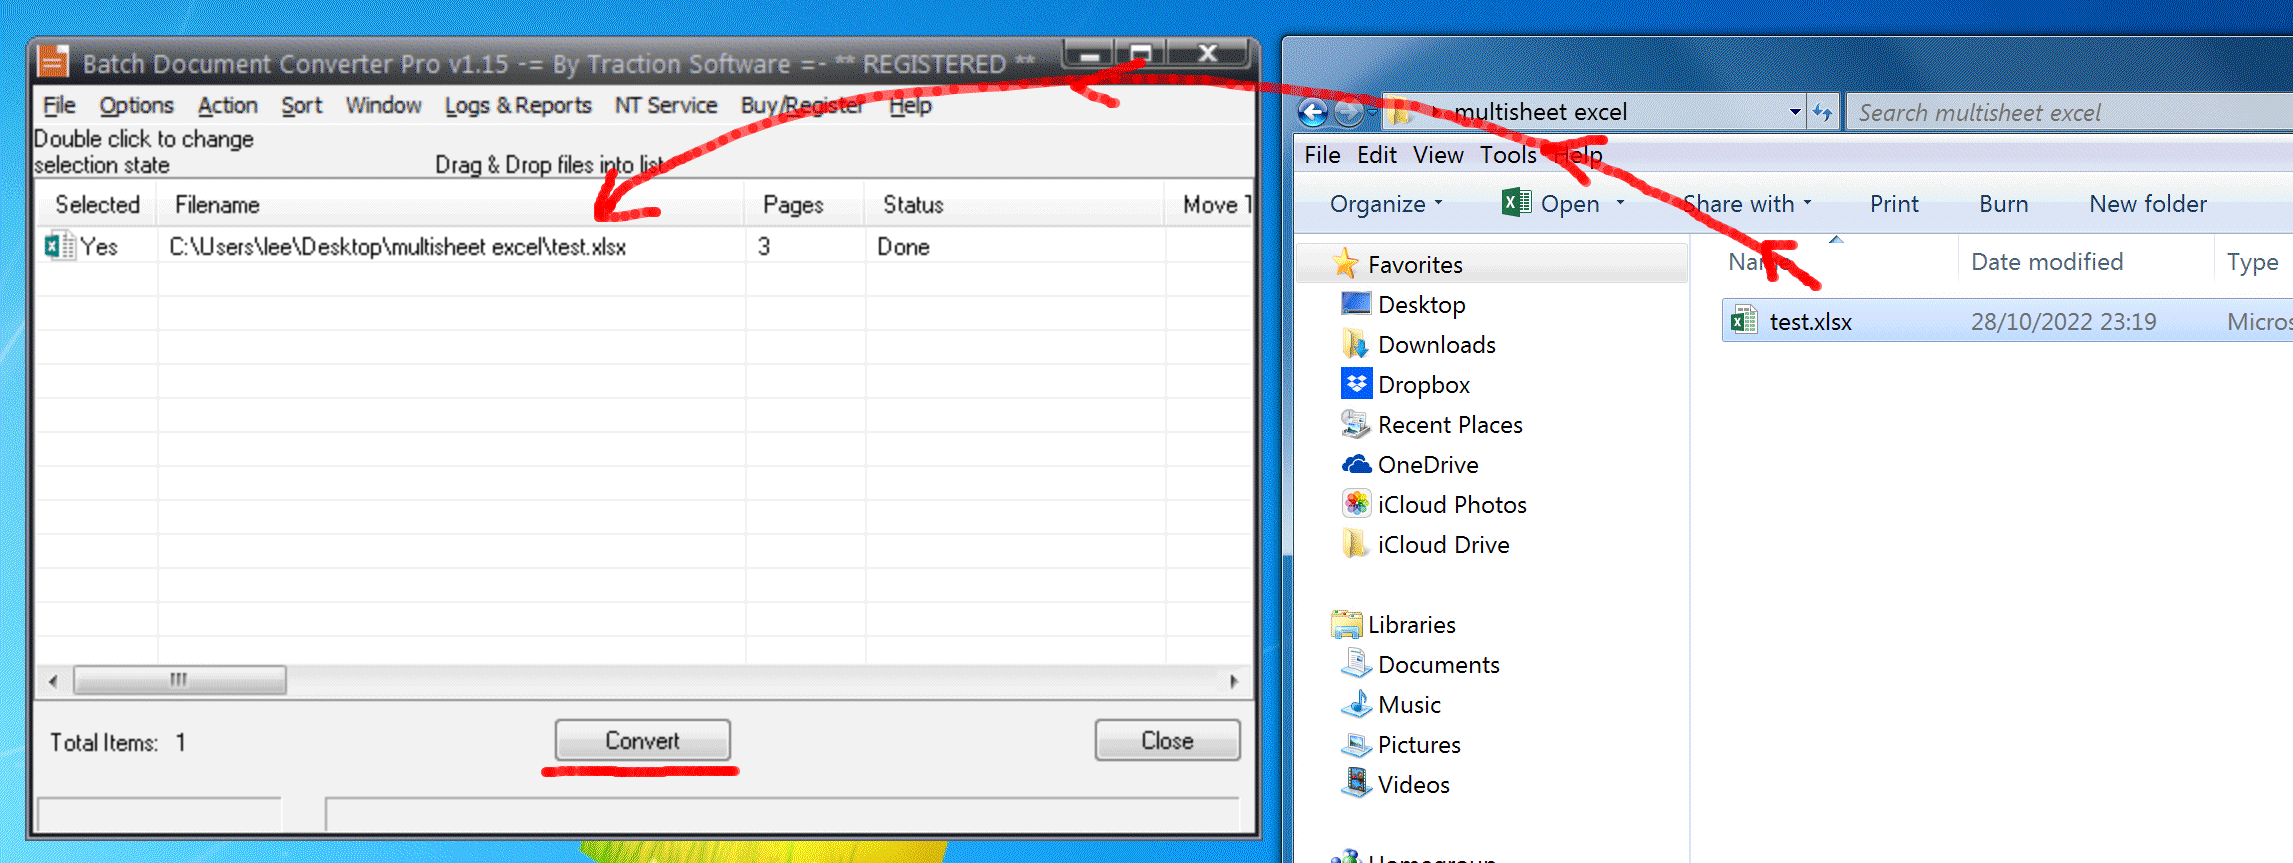
Task: Click the multisheet excel folder path text
Action: click(x=1540, y=112)
